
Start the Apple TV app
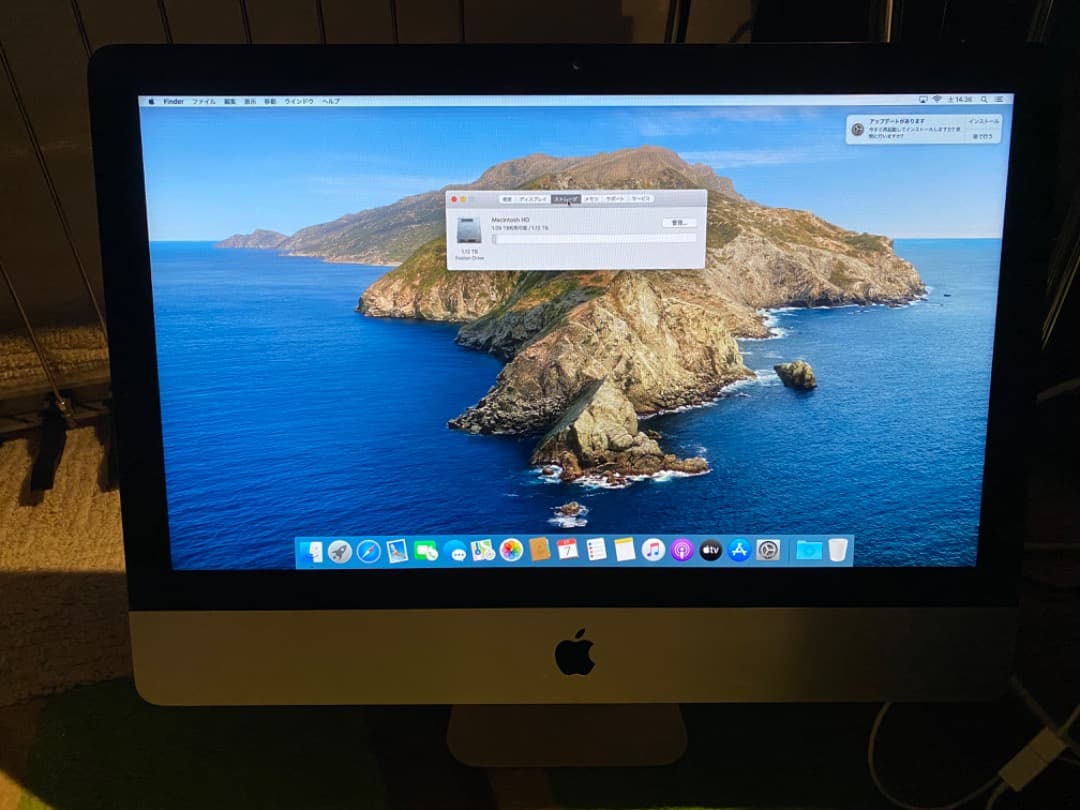(x=710, y=552)
